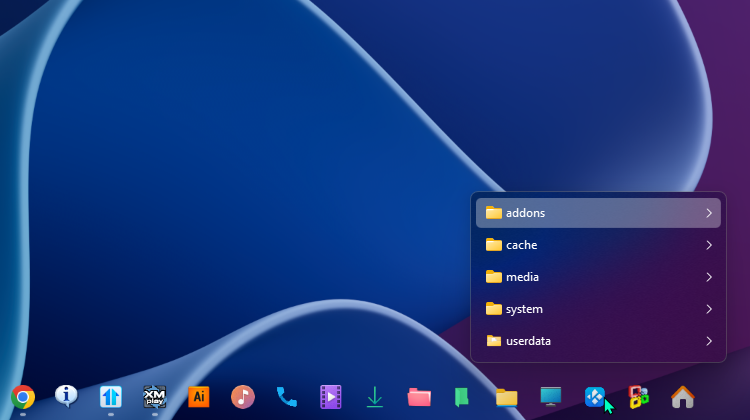Open the orange music note app

[243, 397]
